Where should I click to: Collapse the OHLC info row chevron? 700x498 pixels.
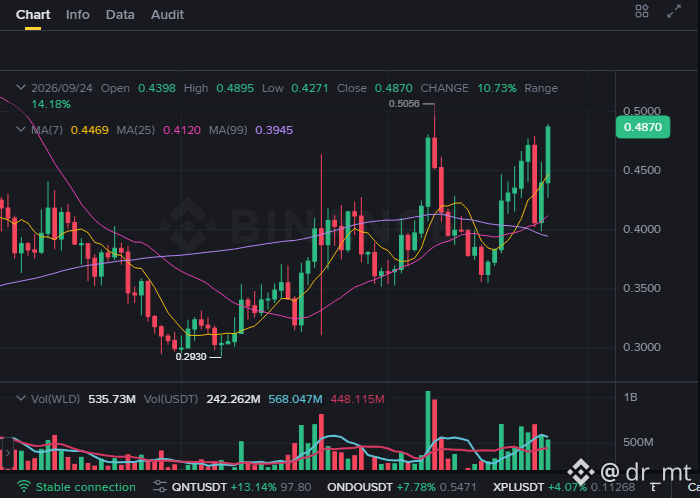coord(21,87)
